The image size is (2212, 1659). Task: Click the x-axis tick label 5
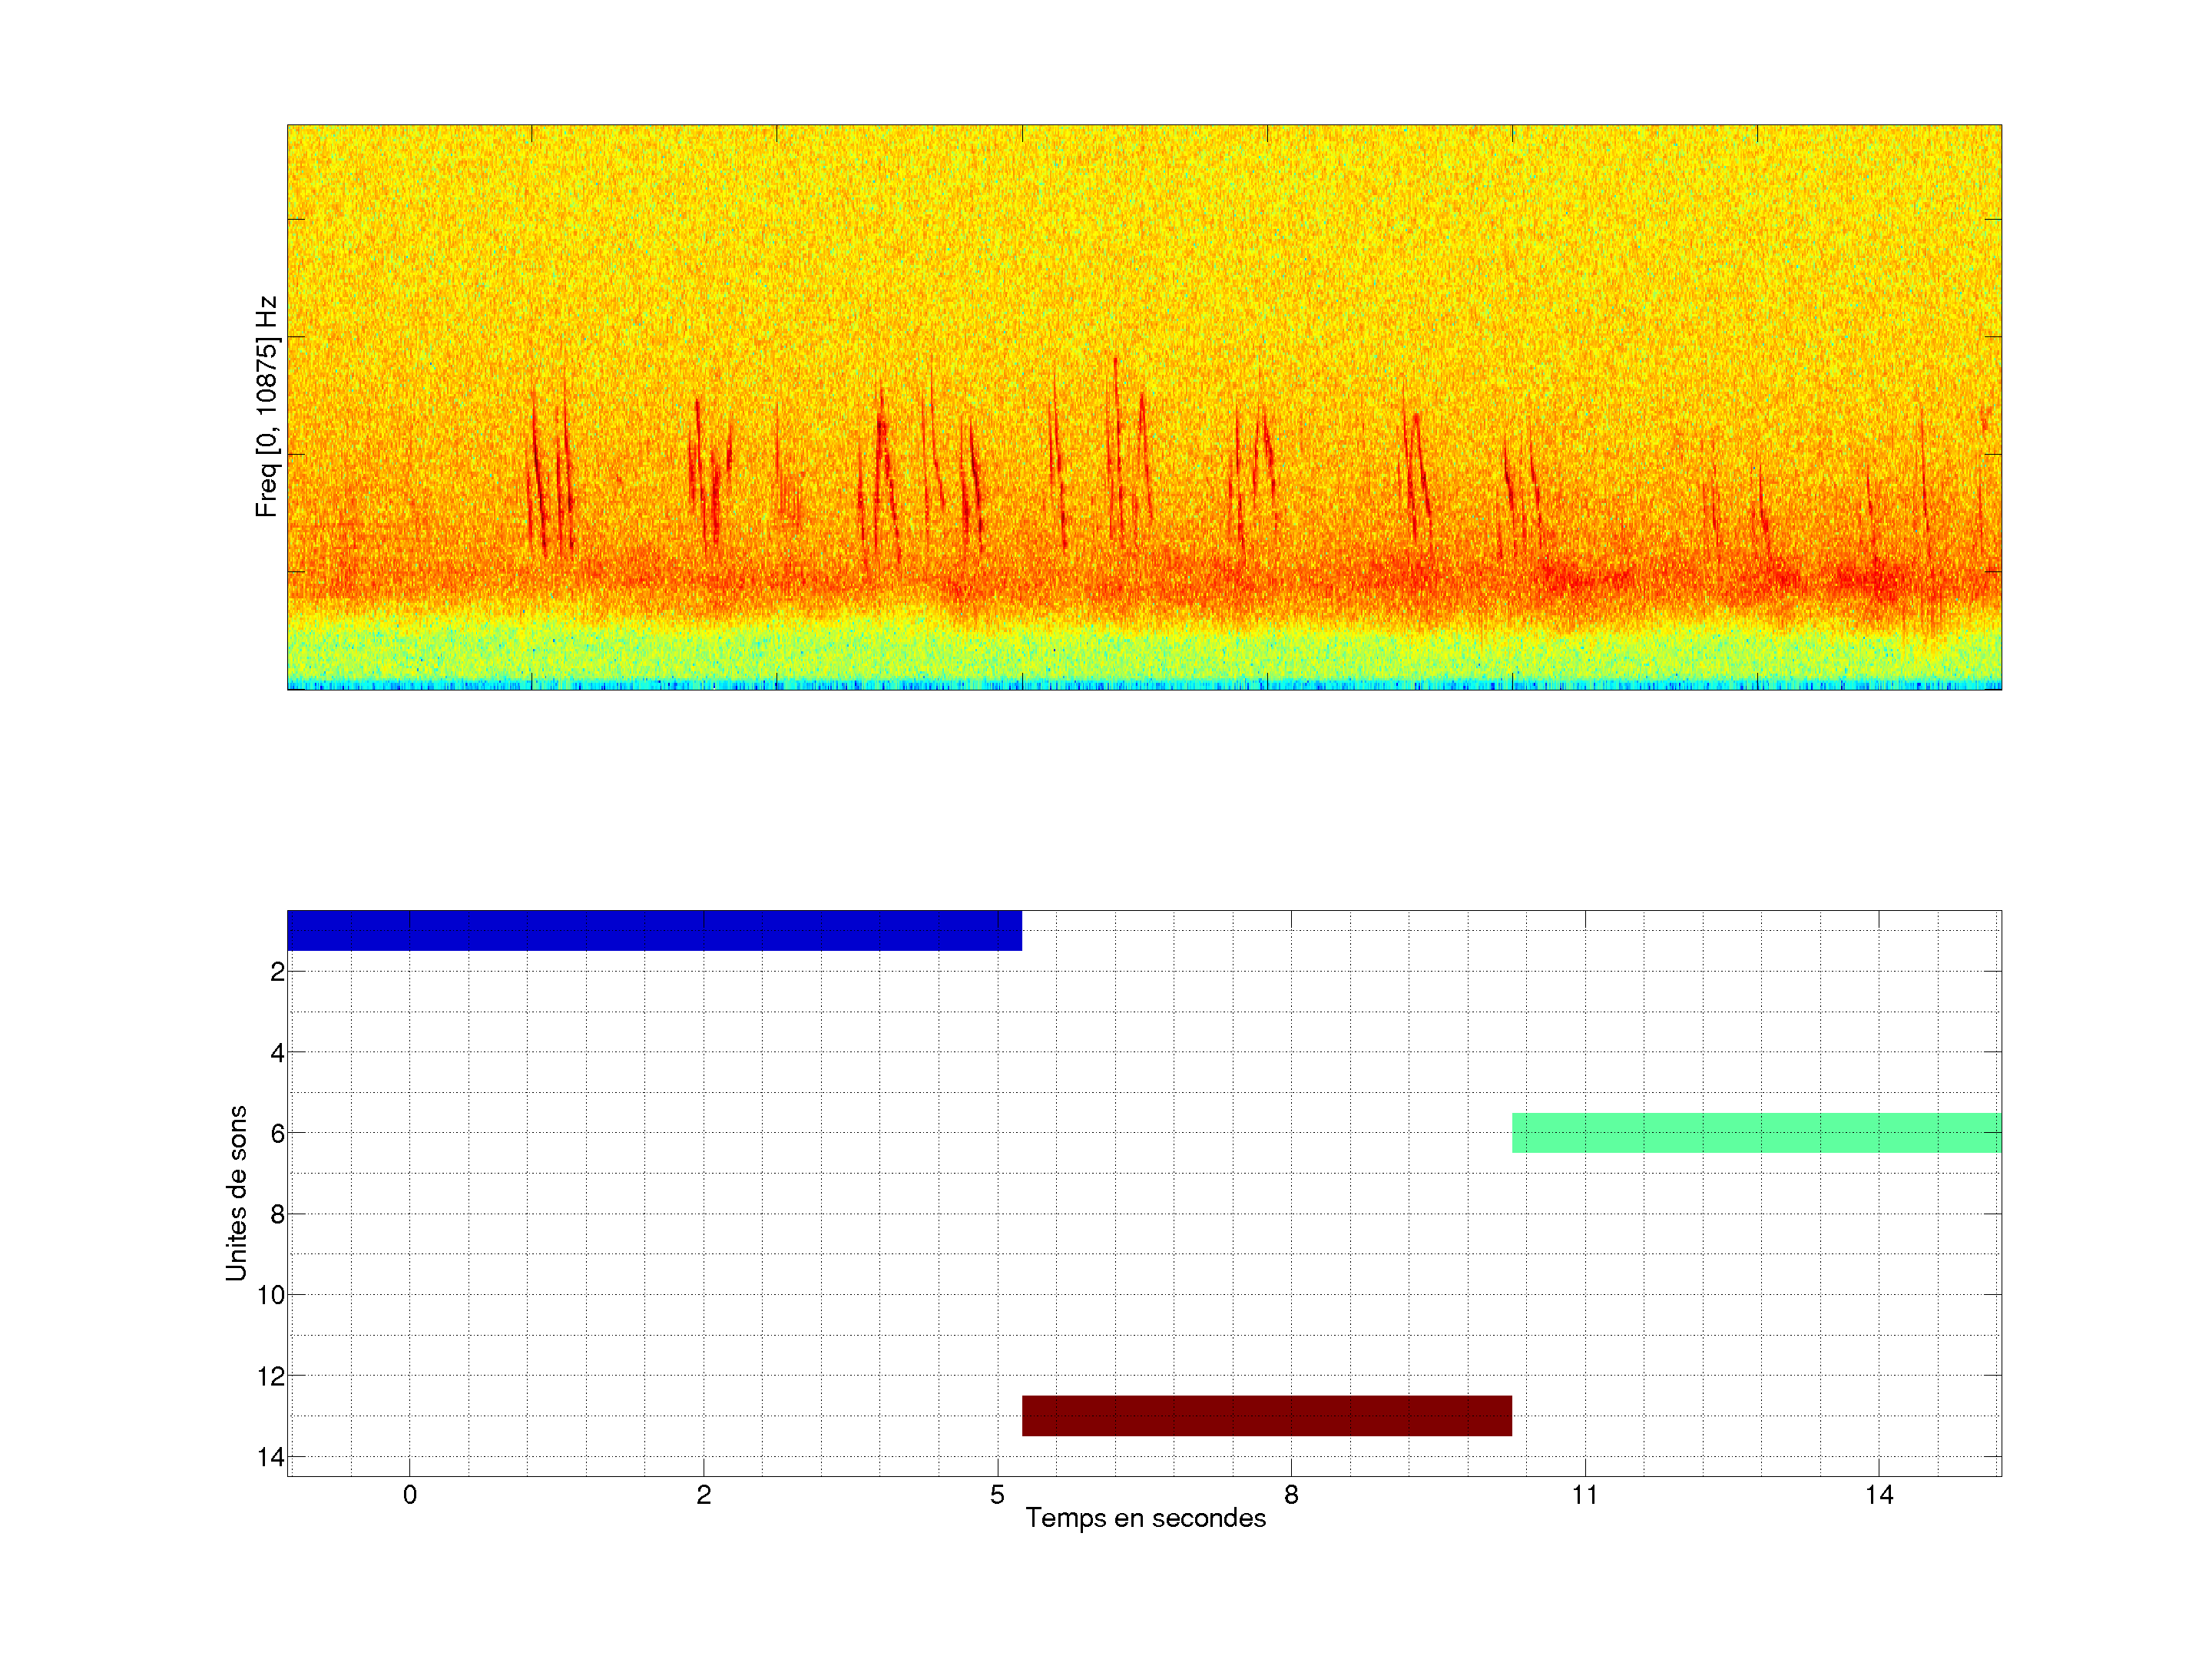[997, 1495]
